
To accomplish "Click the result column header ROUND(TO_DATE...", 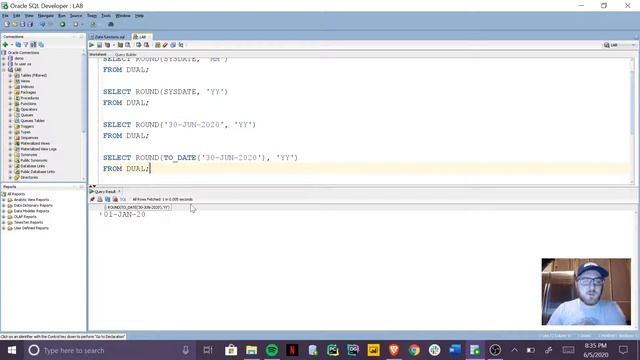I will (138, 207).
